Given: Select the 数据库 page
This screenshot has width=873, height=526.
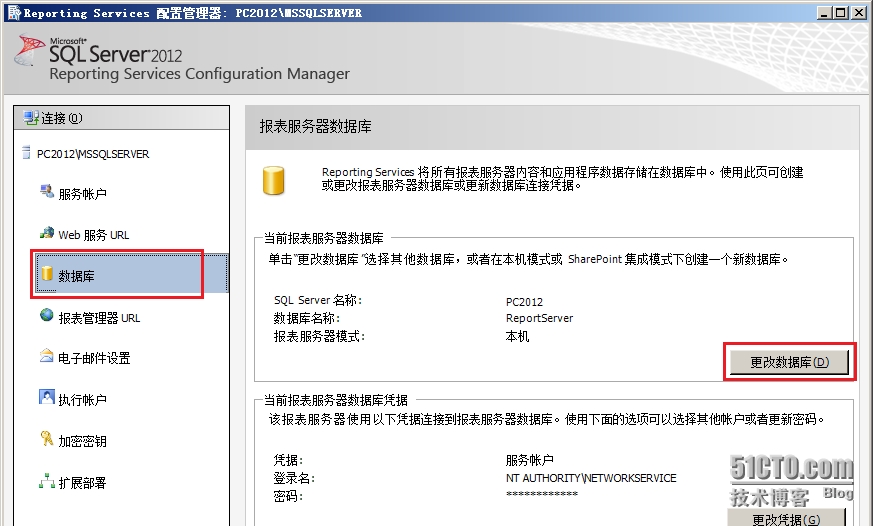Looking at the screenshot, I should (131, 273).
